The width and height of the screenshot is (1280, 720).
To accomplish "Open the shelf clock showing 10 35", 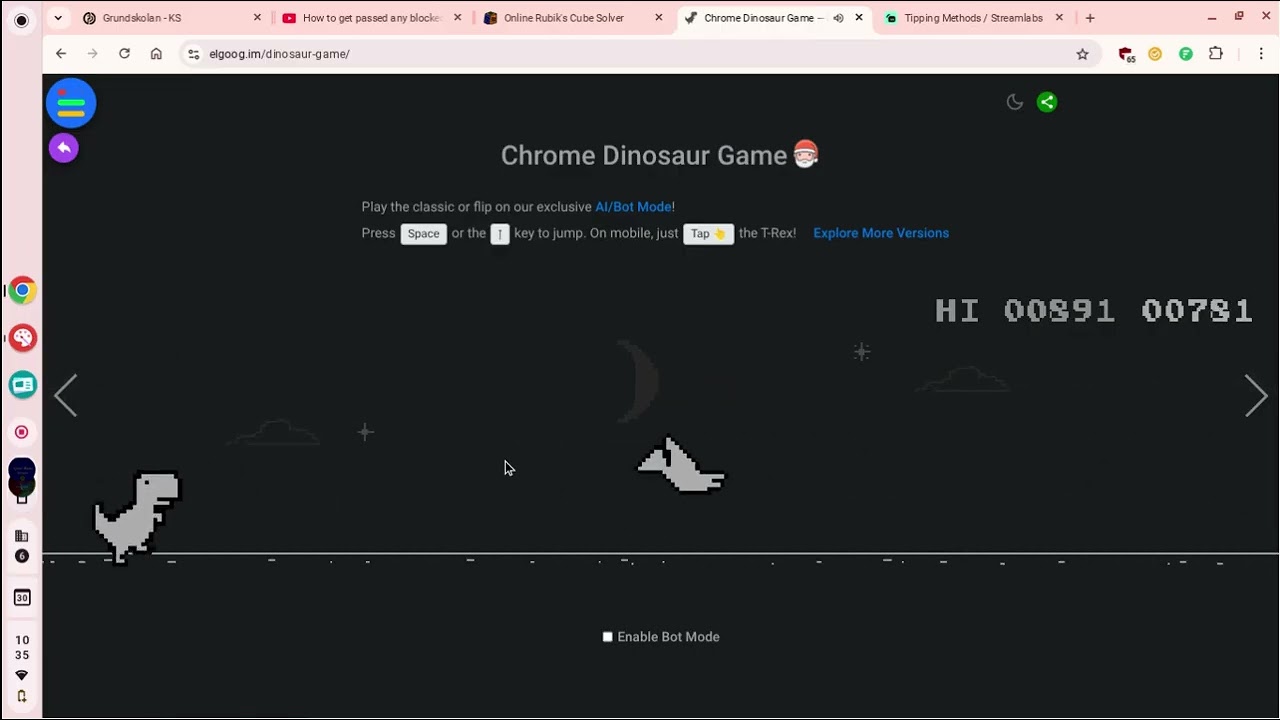I will tap(22, 647).
